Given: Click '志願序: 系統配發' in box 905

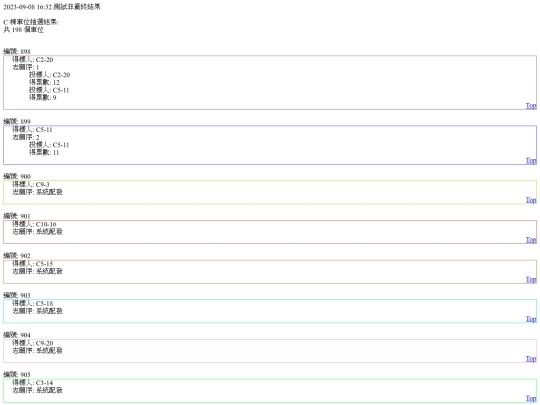Looking at the screenshot, I should pyautogui.click(x=38, y=390).
